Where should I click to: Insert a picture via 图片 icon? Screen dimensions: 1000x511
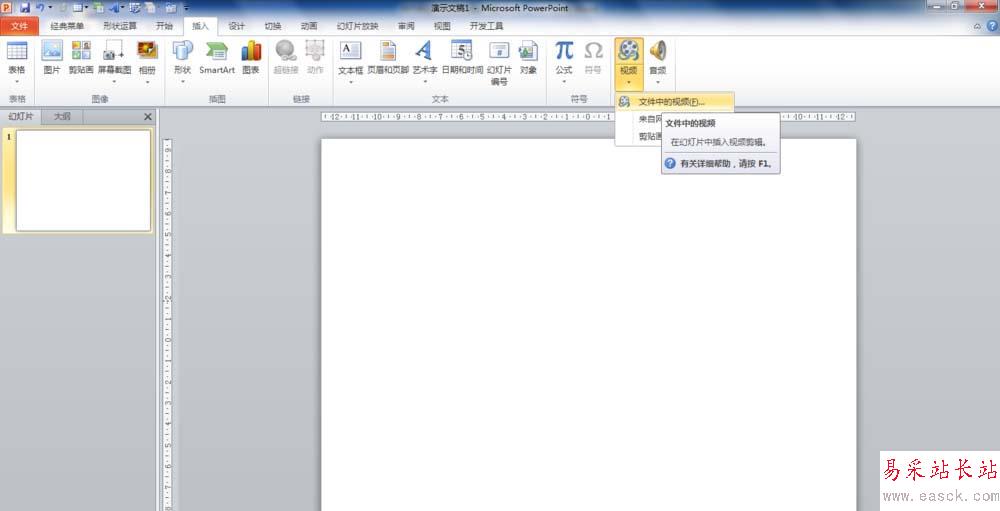pos(52,51)
